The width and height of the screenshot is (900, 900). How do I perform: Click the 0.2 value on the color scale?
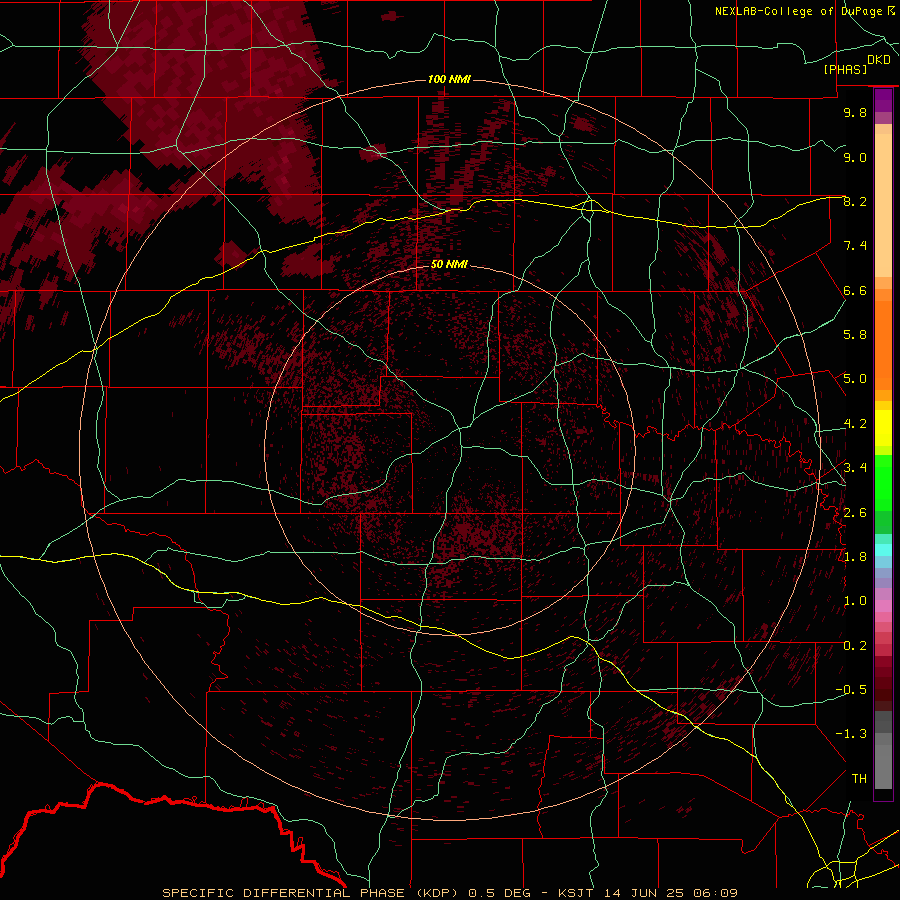click(855, 646)
